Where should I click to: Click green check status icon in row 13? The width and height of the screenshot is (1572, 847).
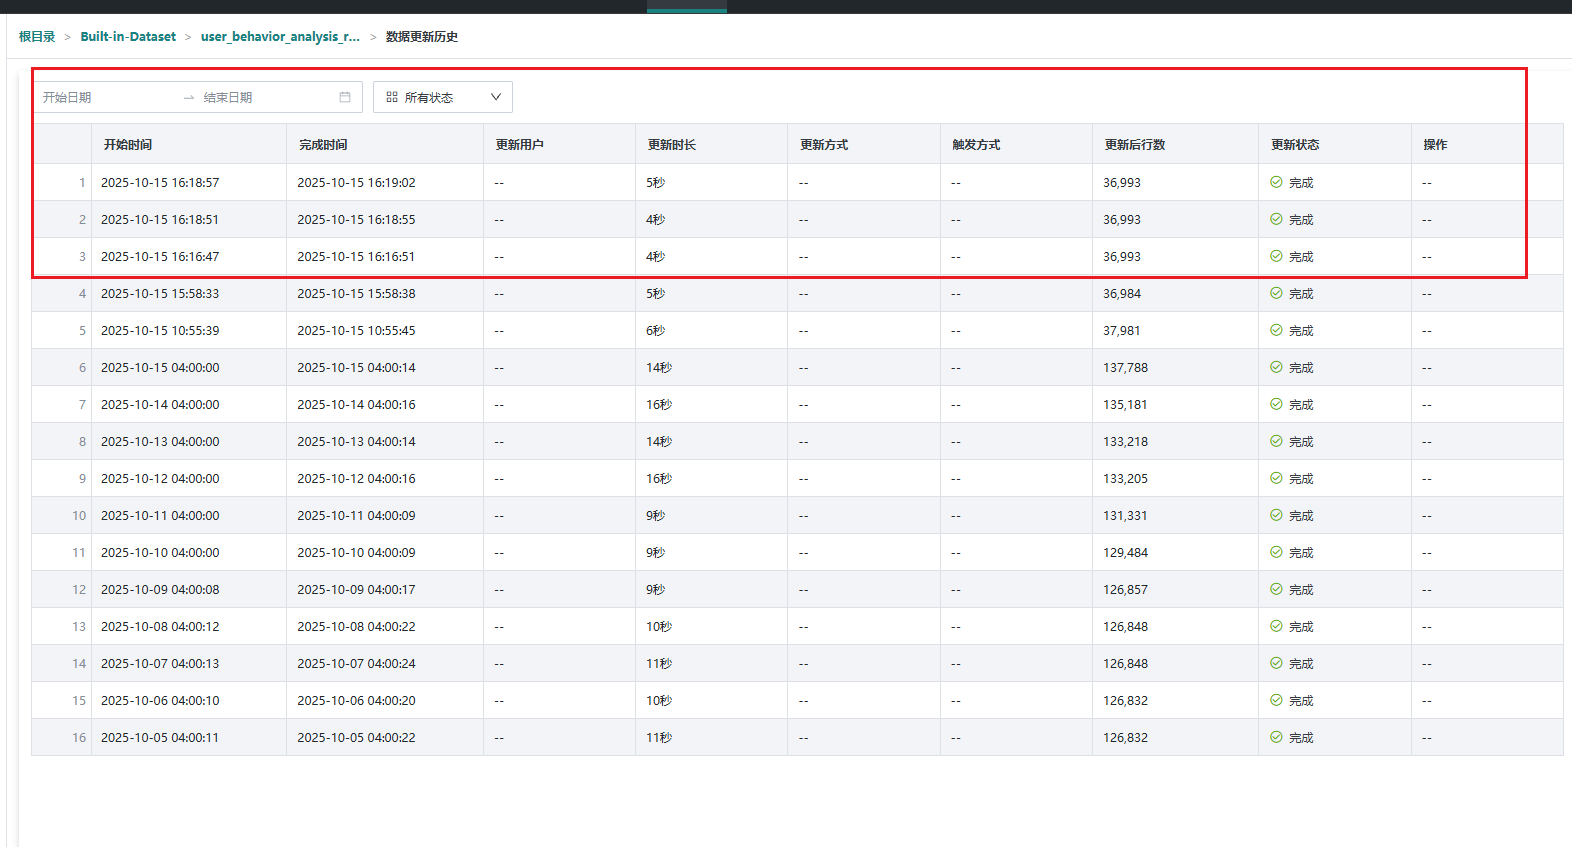tap(1276, 626)
